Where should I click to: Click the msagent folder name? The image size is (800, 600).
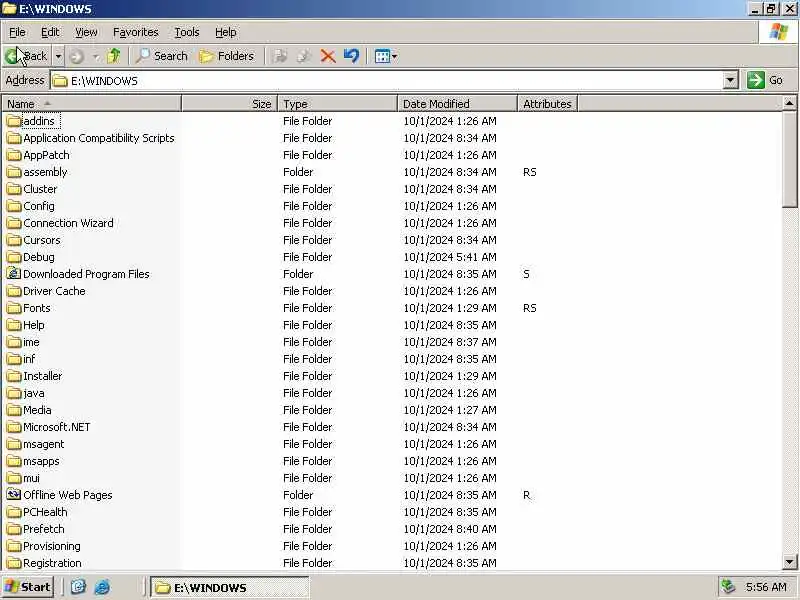(44, 444)
